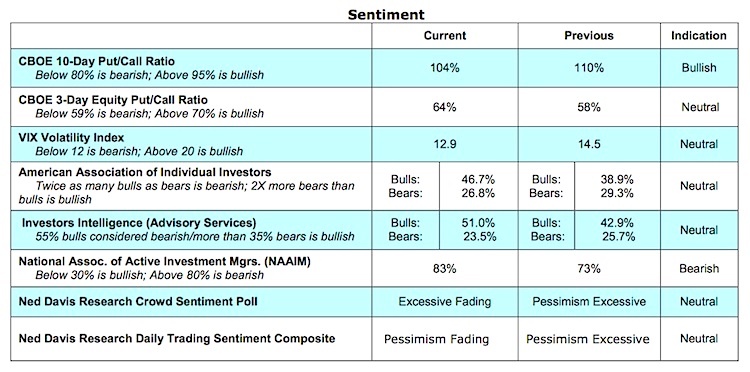
Task: Select Ned Davis Research Crowd Sentiment Poll
Action: click(138, 302)
